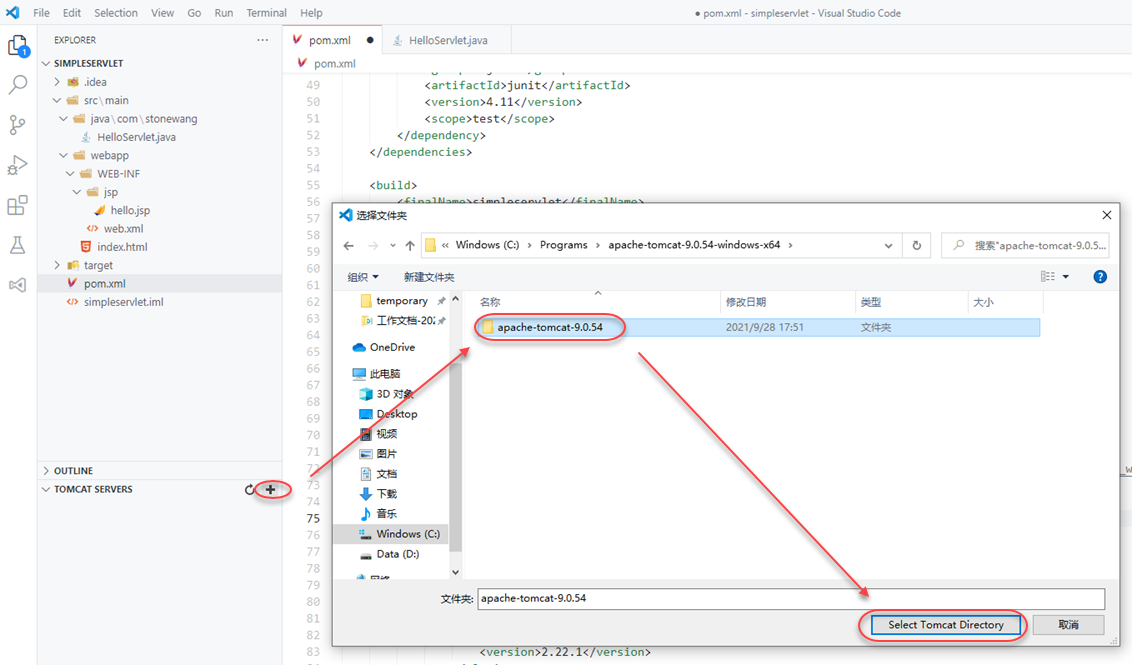
Task: Open the address bar history dropdown
Action: coord(888,245)
